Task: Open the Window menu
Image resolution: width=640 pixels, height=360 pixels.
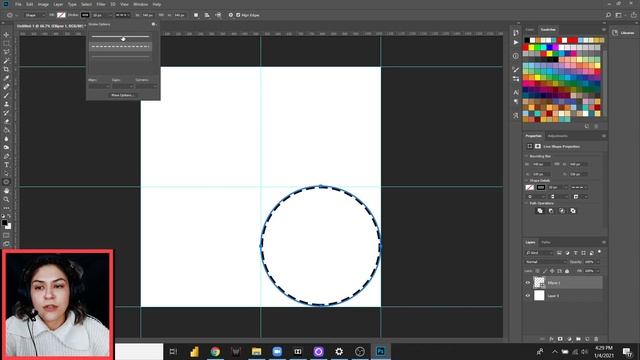Action: 141,4
